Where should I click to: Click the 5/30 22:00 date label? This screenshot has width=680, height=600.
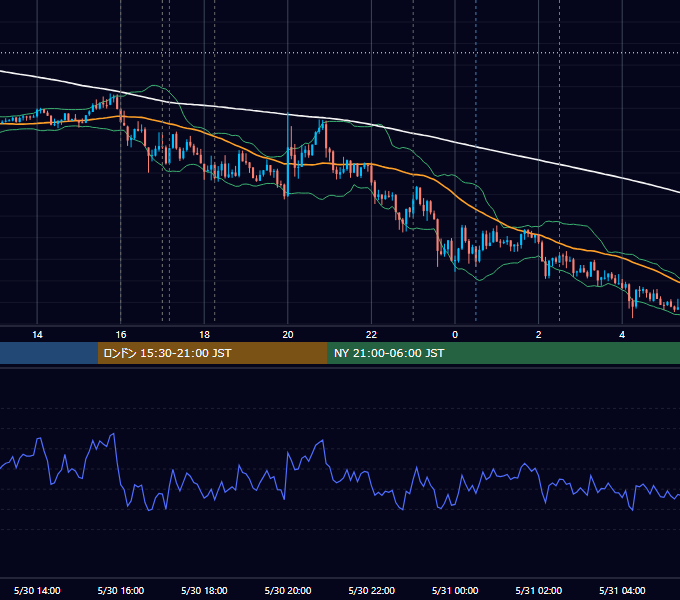pos(372,590)
